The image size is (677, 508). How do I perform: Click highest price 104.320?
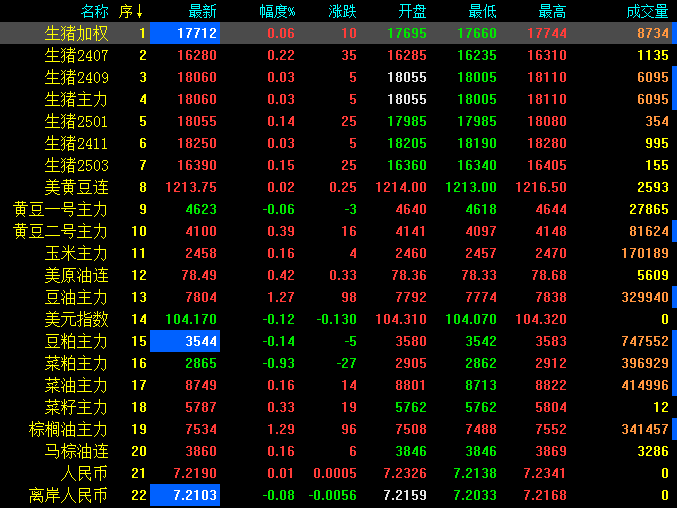click(541, 319)
